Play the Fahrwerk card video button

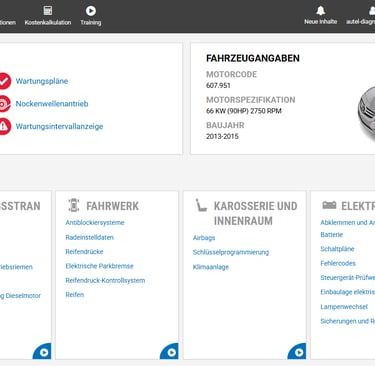[171, 352]
